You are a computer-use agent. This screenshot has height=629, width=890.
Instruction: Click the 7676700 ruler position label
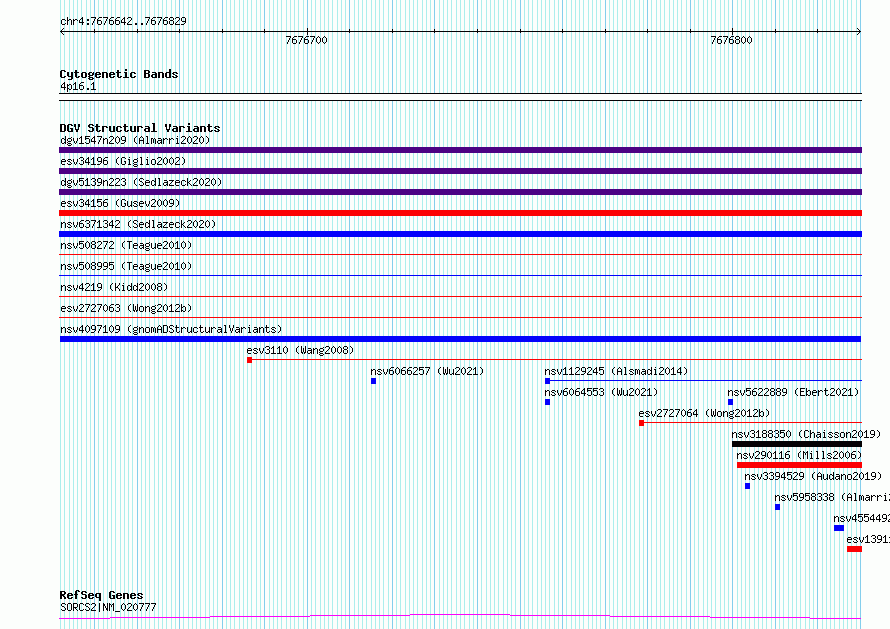click(307, 40)
